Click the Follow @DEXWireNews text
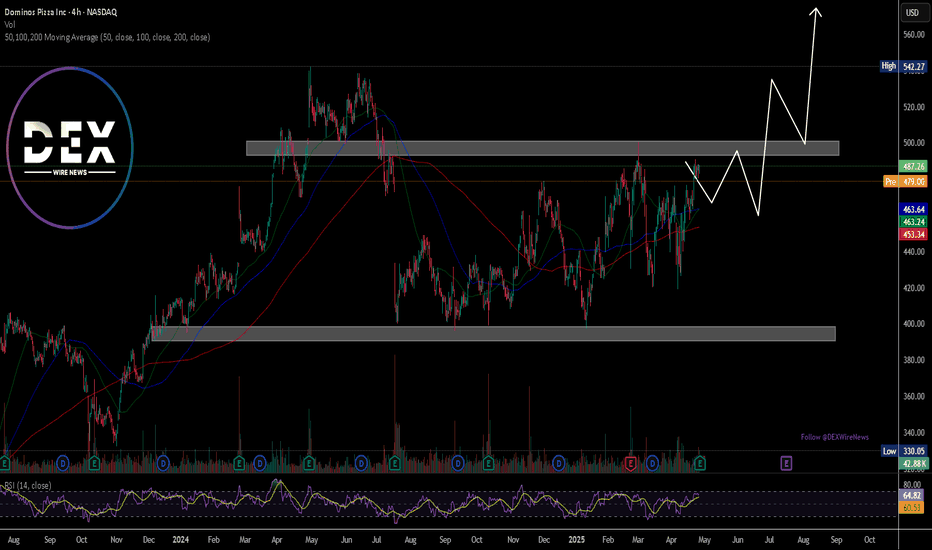The height and width of the screenshot is (550, 932). 835,437
